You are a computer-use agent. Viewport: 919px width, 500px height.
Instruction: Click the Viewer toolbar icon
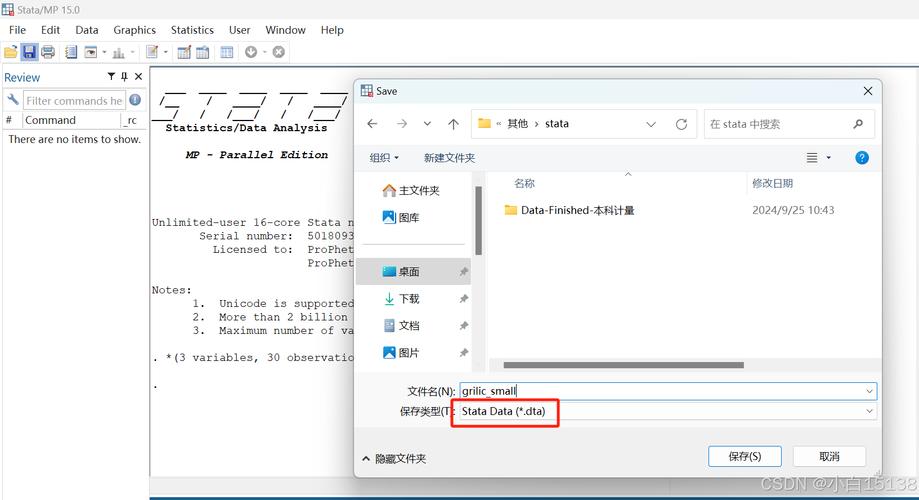(x=91, y=52)
